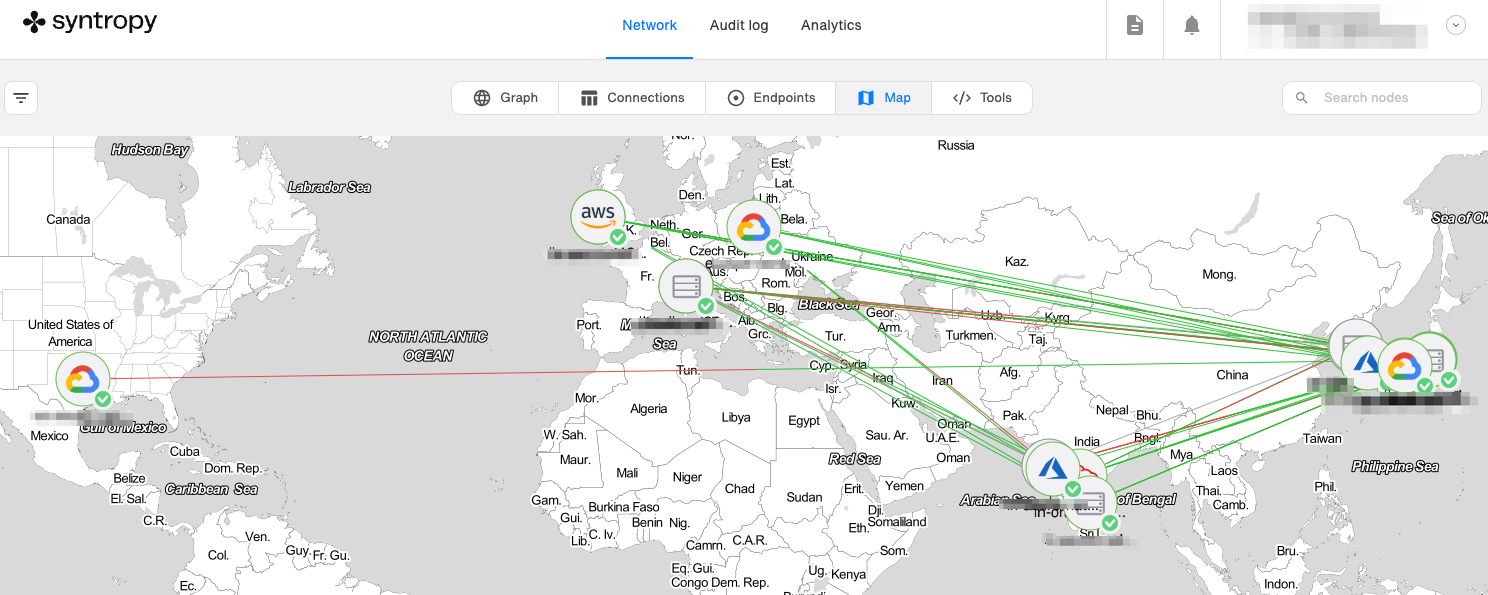The width and height of the screenshot is (1488, 595).
Task: Select the AWS node in Europe
Action: pyautogui.click(x=598, y=215)
